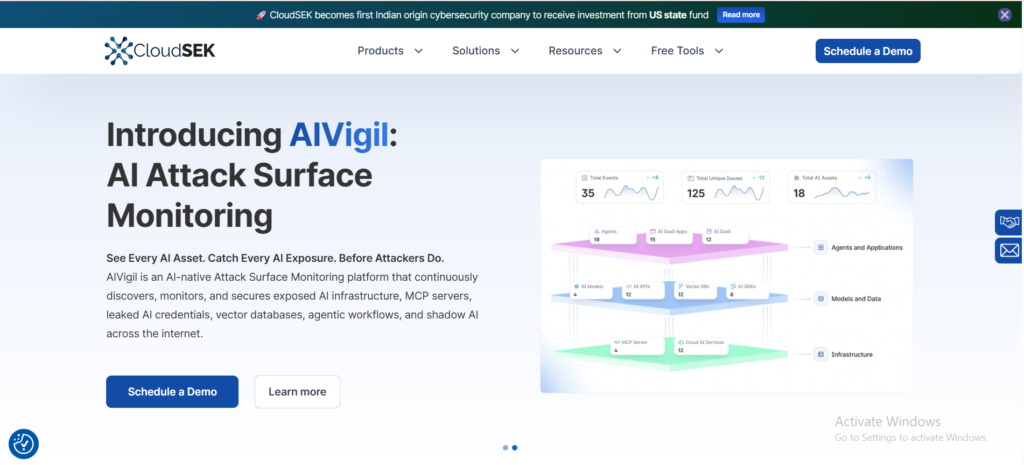This screenshot has height=465, width=1024.
Task: Open the cookie preferences round icon
Action: (x=24, y=444)
